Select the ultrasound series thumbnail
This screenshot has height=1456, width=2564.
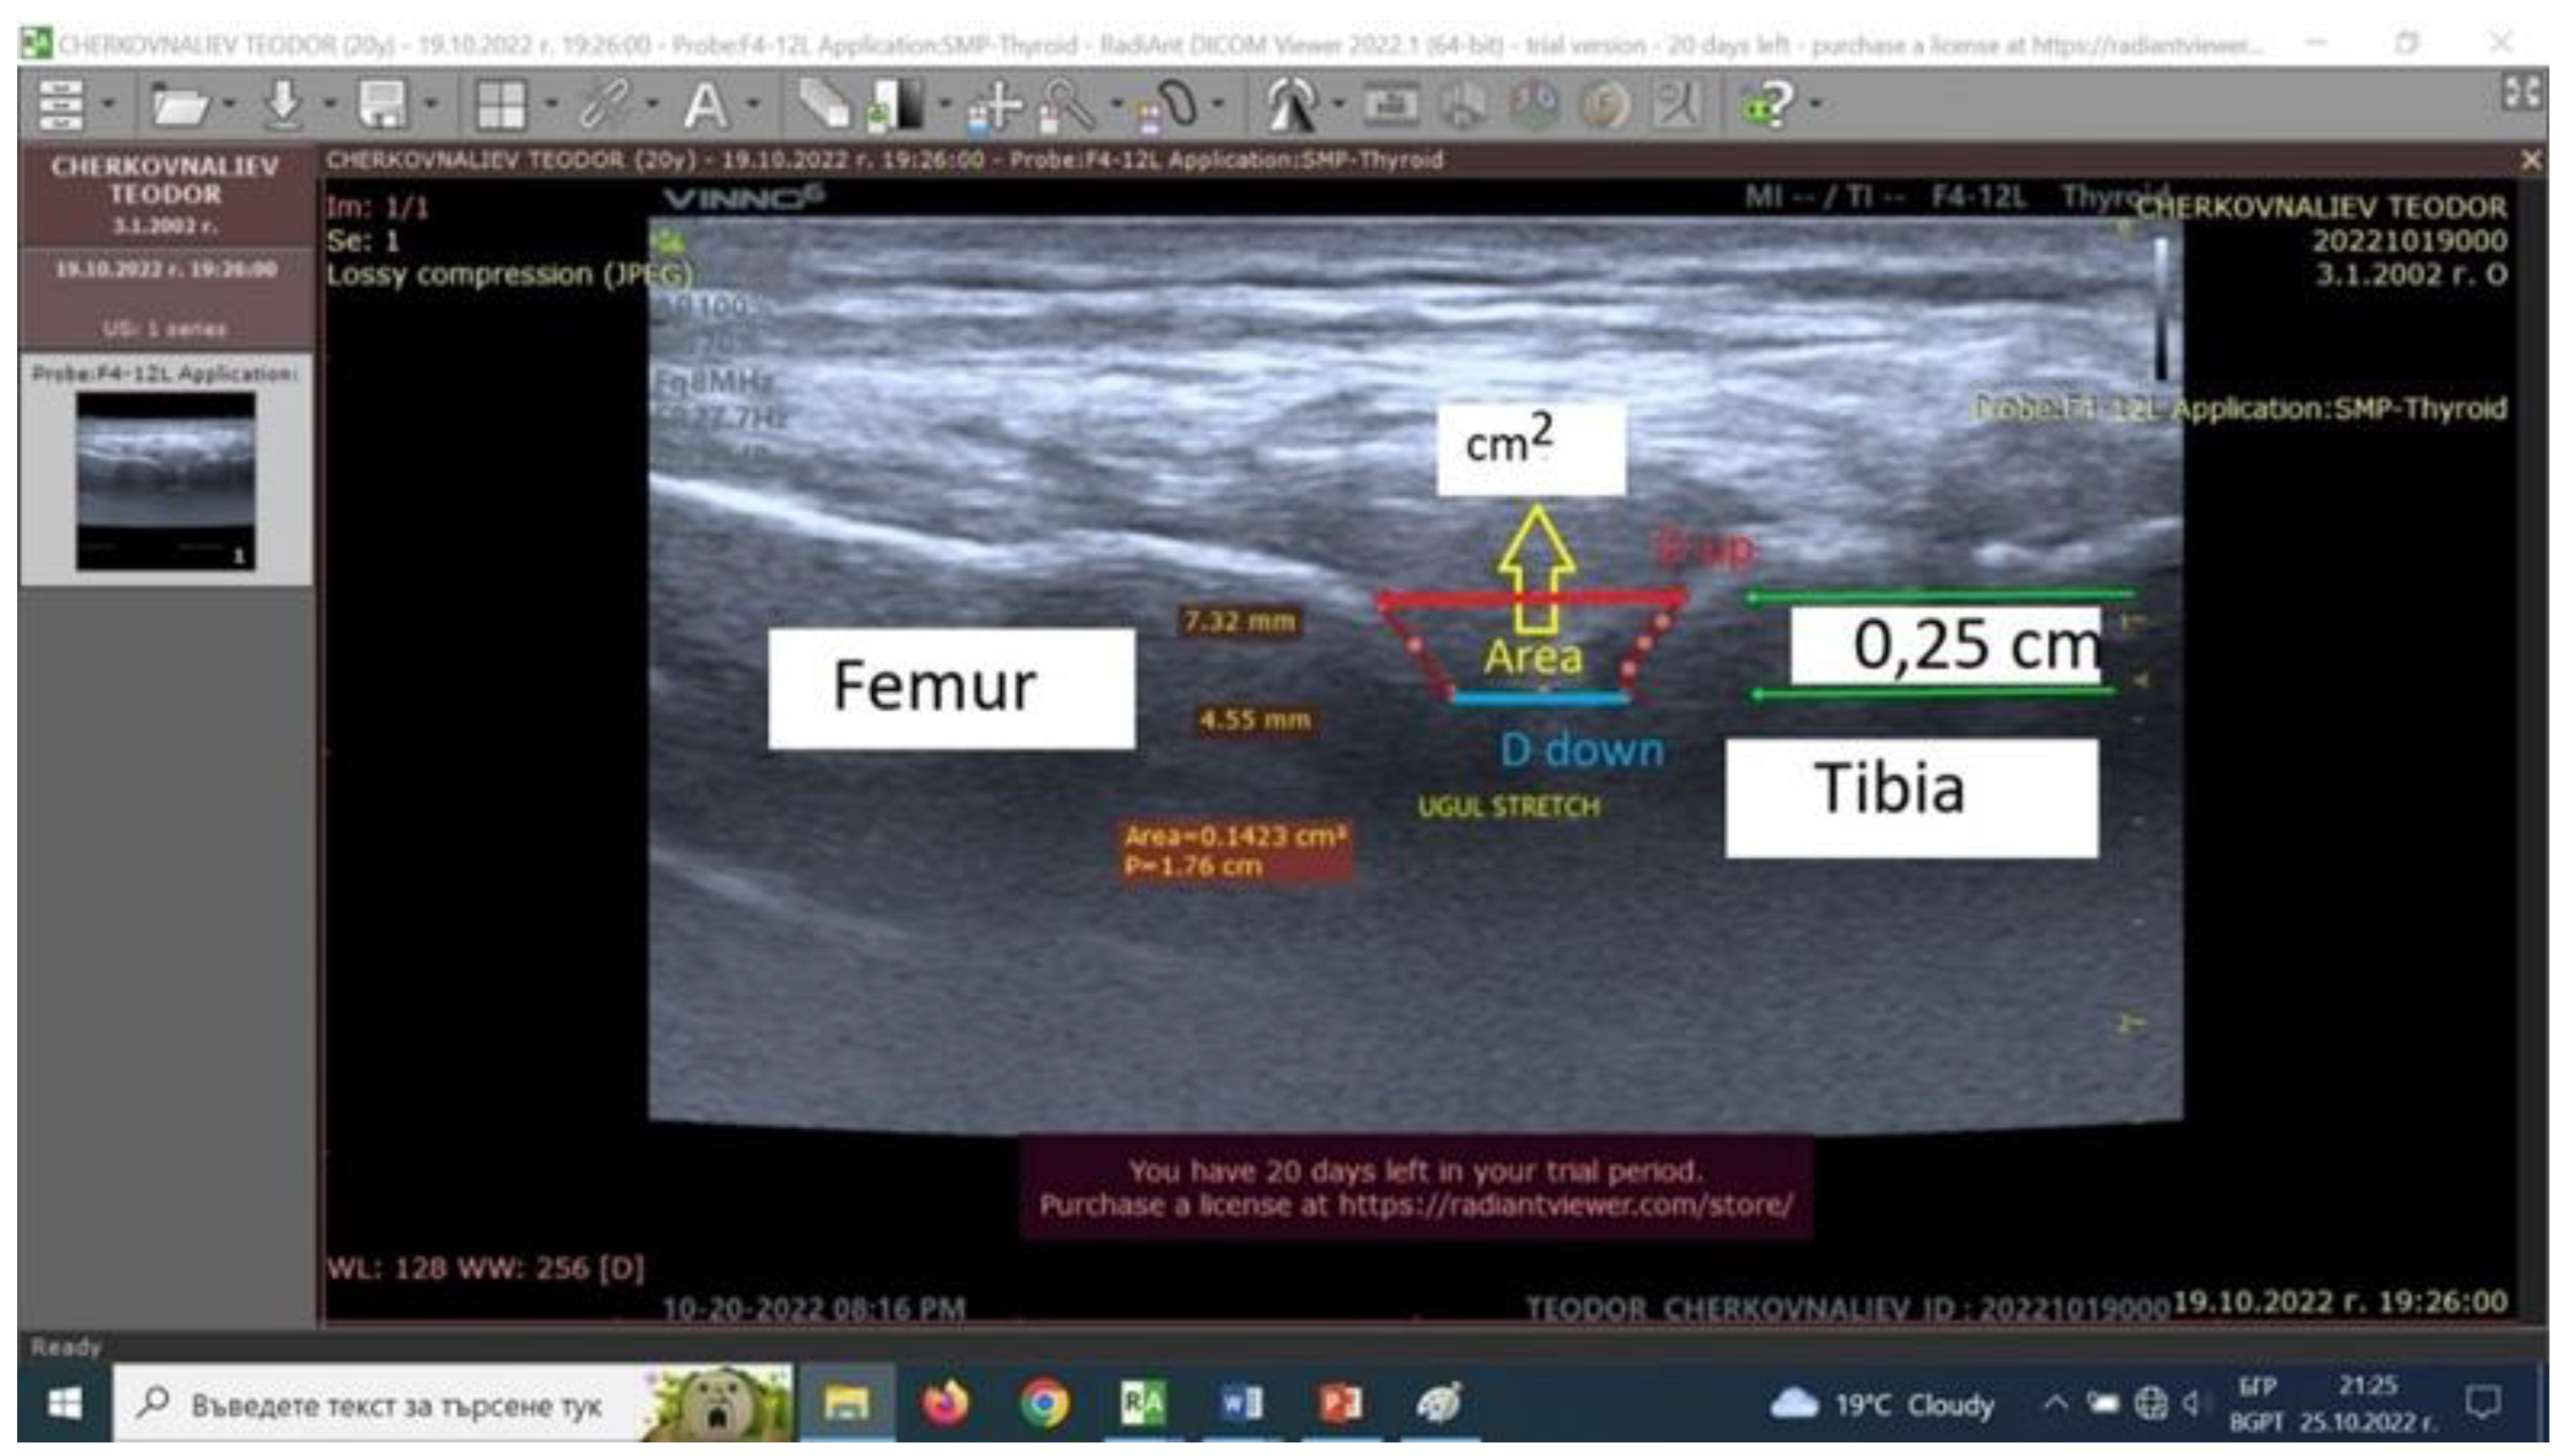click(x=166, y=481)
